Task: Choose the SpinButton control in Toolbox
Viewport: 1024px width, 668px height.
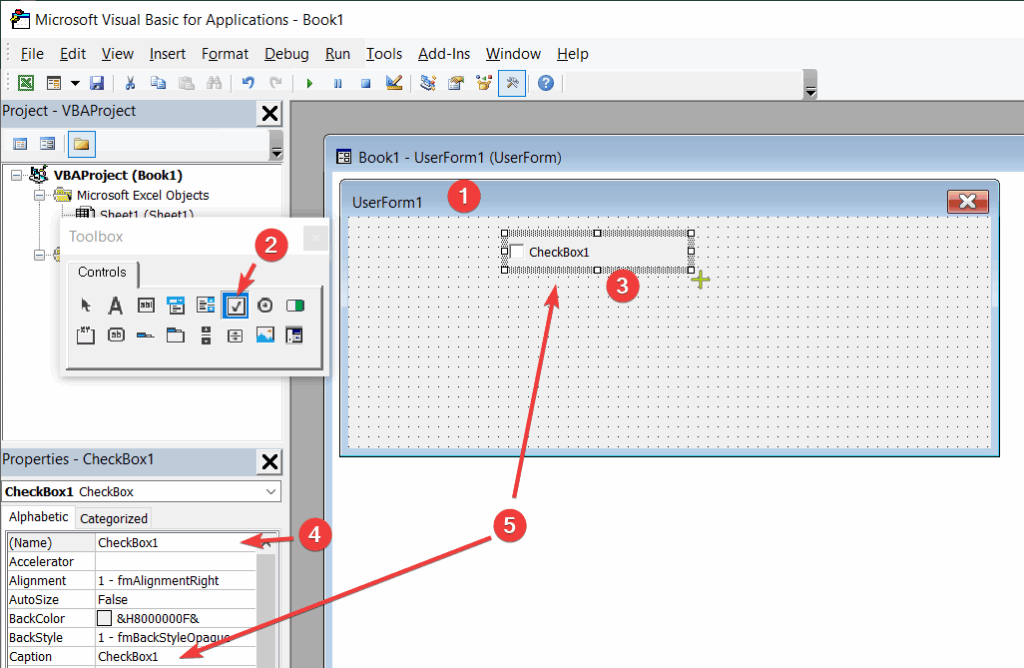Action: 235,335
